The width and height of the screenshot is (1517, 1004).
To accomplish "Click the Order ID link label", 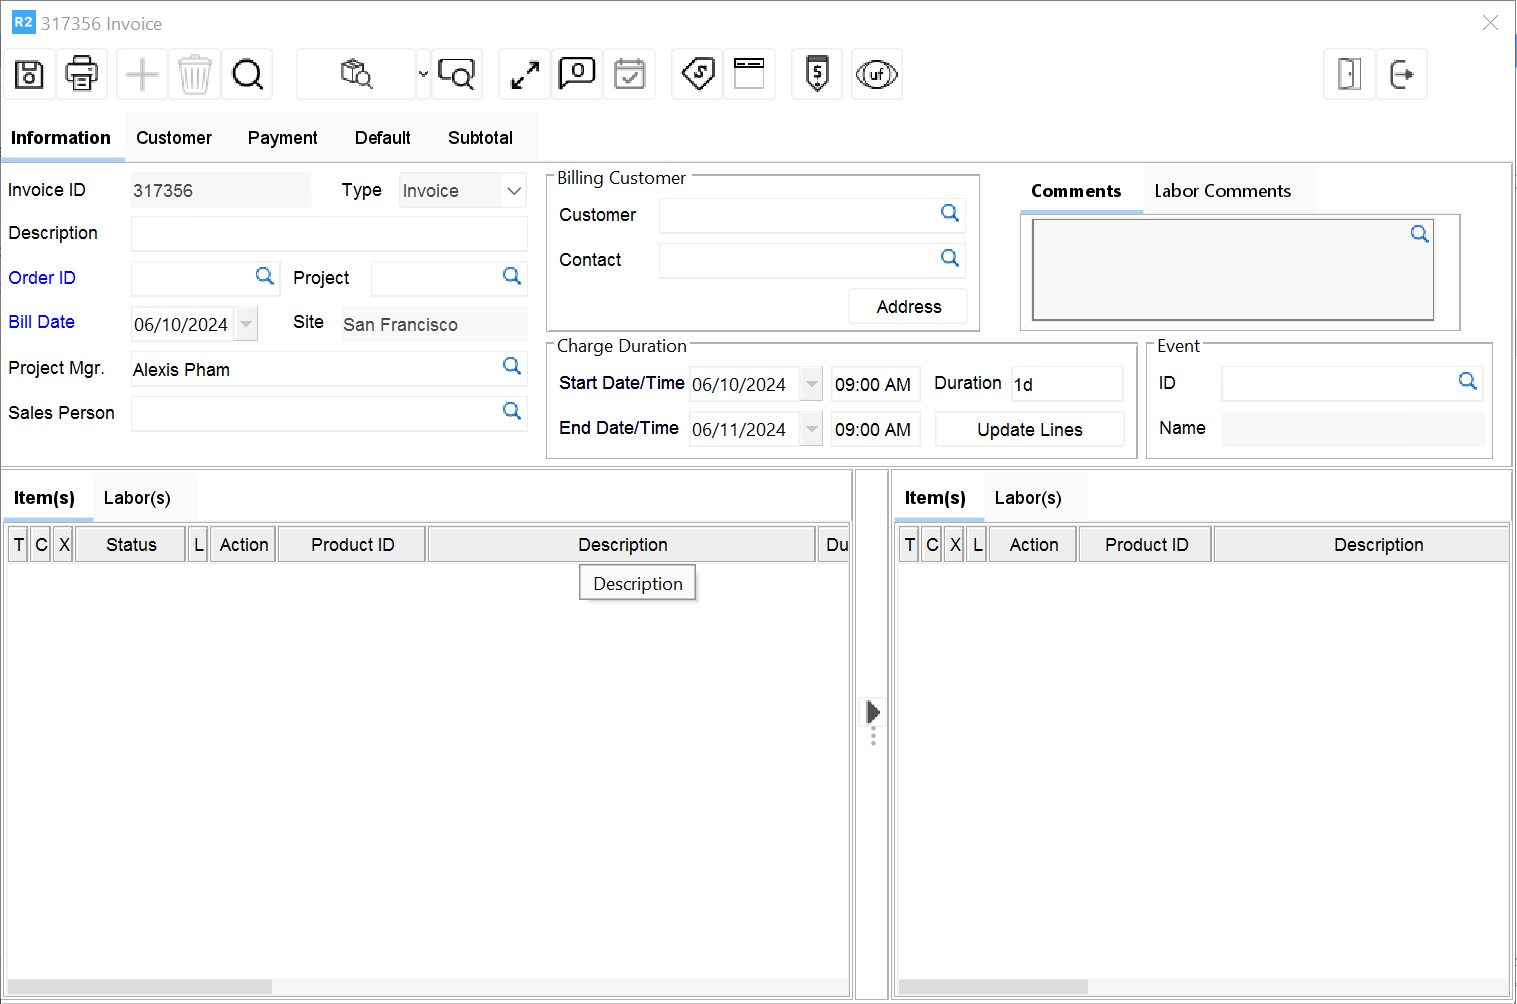I will pyautogui.click(x=42, y=278).
